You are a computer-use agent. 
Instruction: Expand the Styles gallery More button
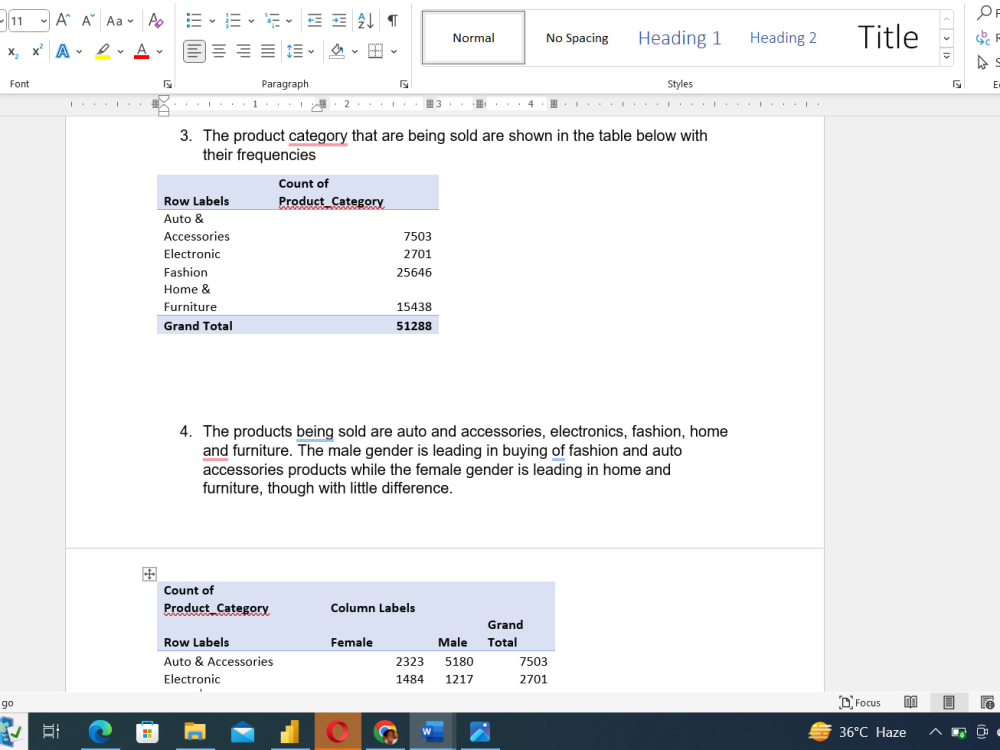tap(946, 56)
